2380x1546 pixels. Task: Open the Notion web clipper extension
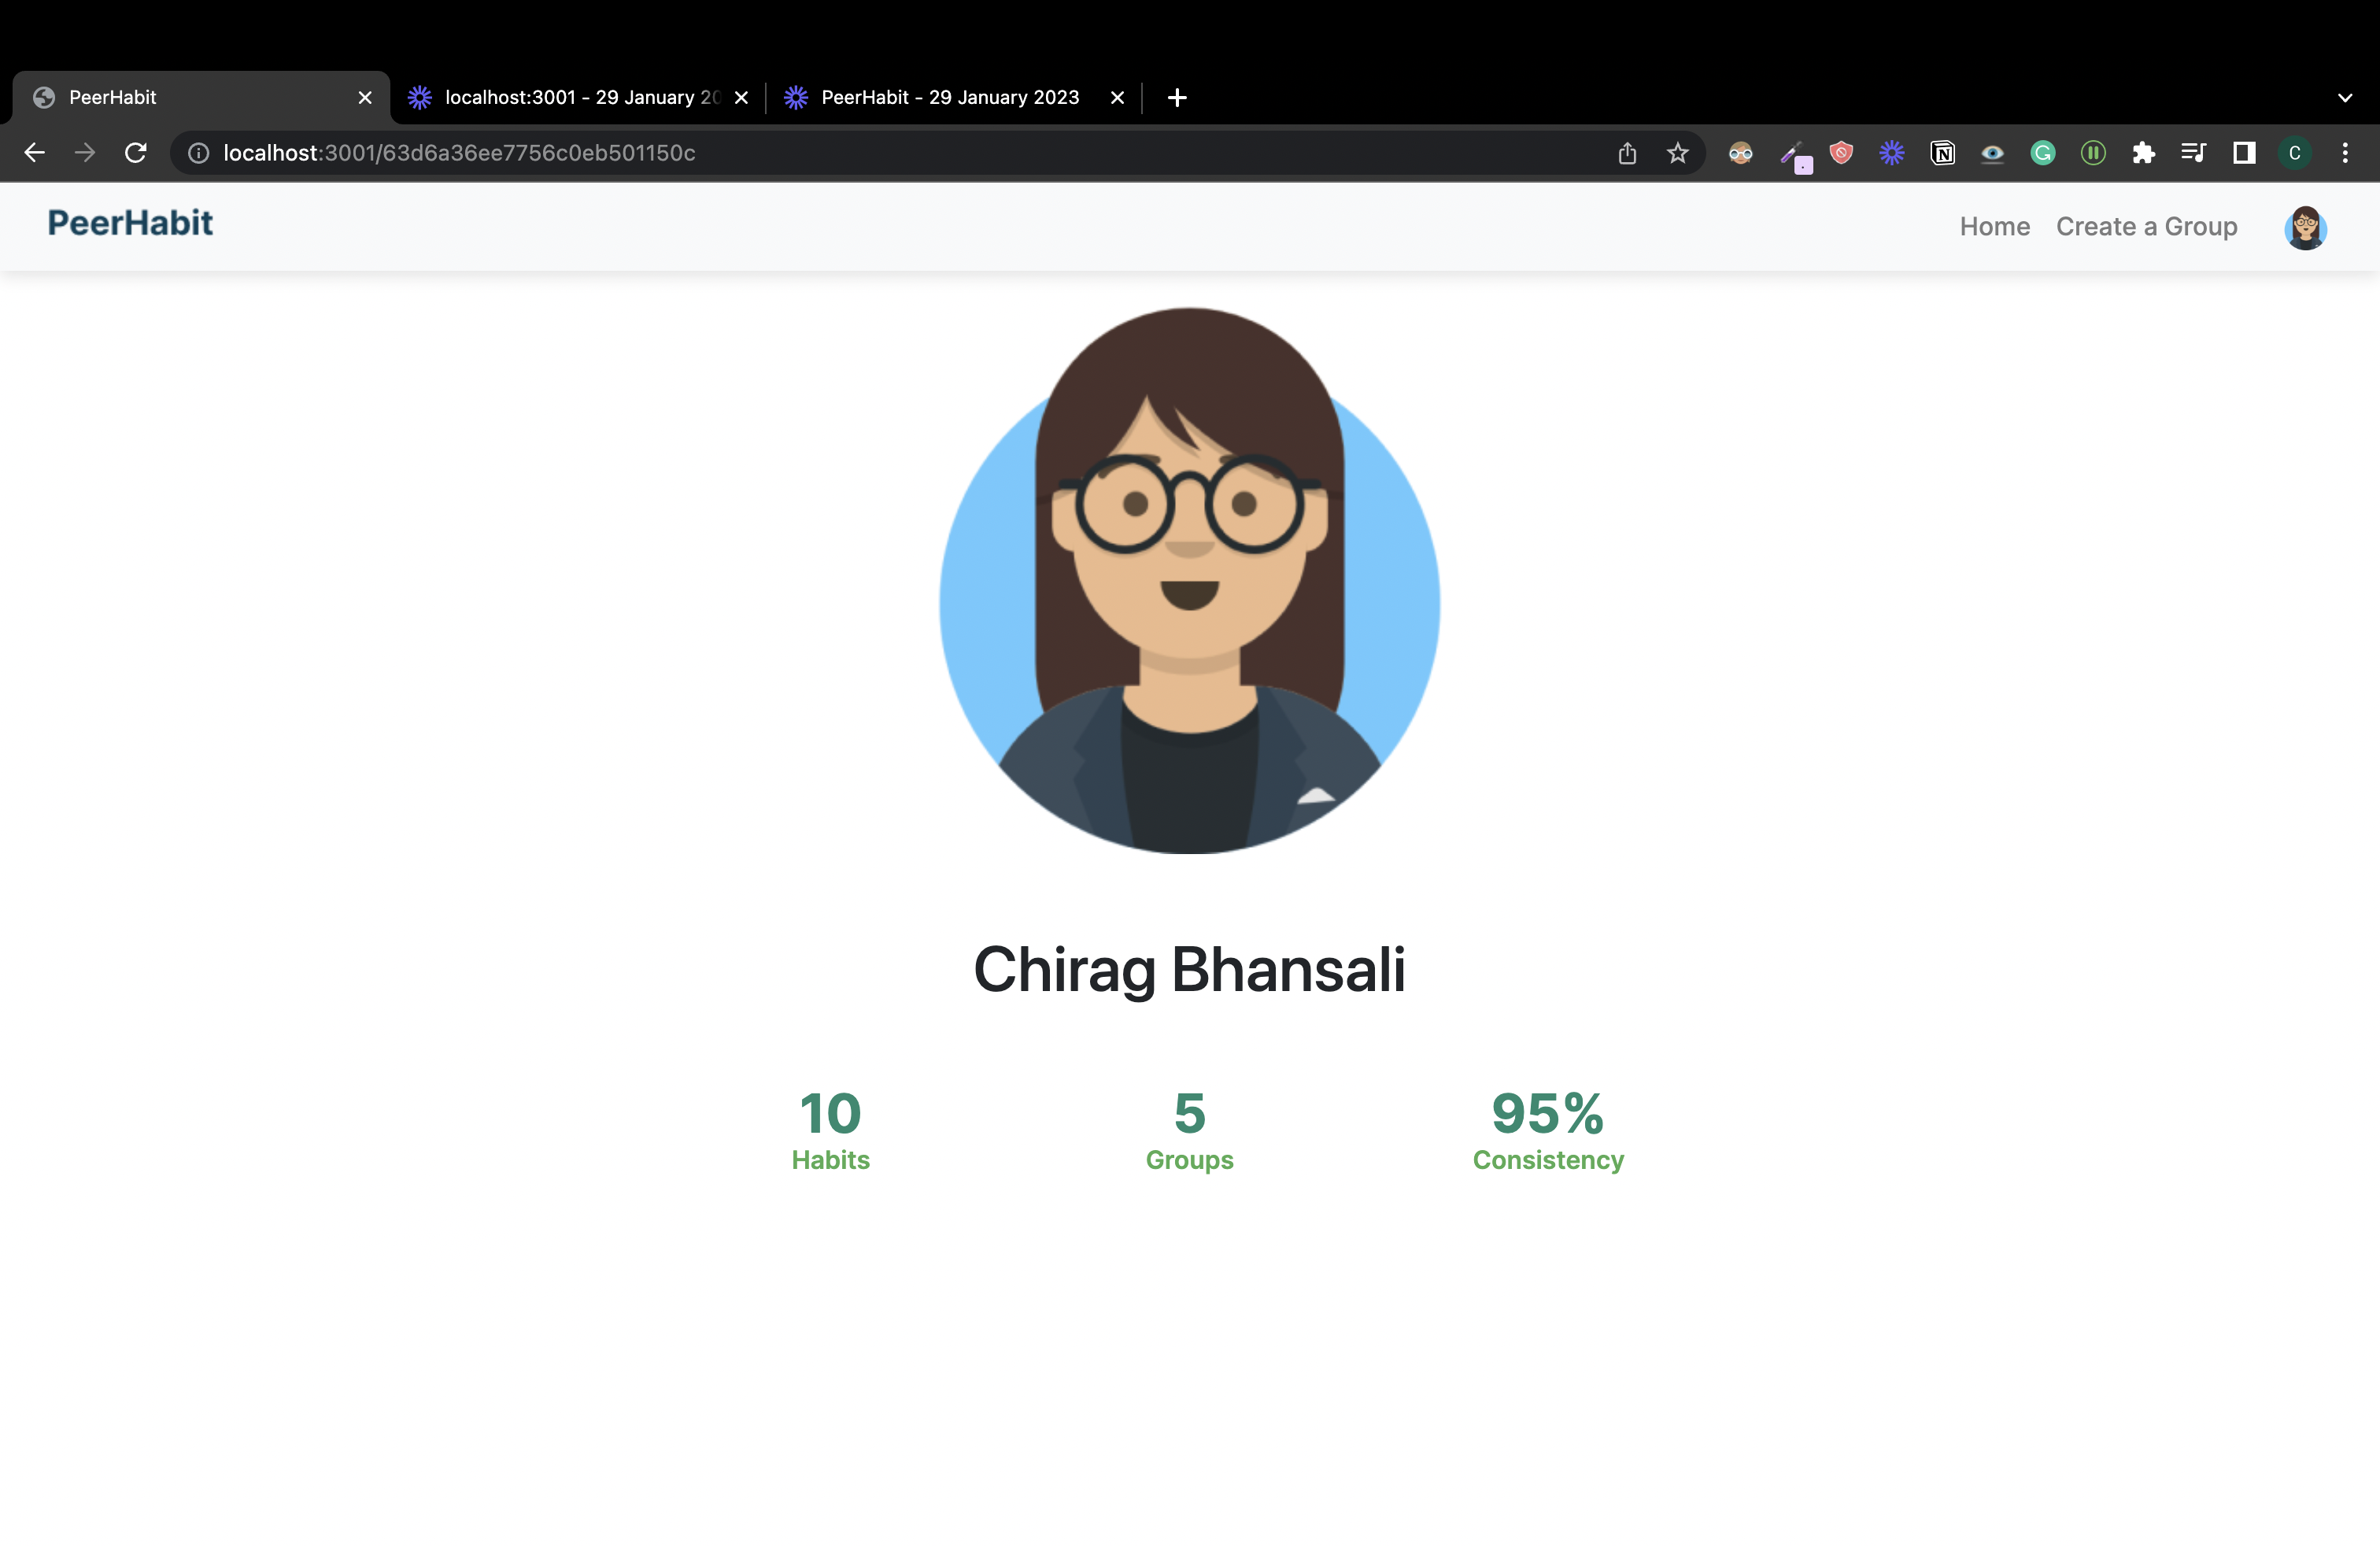tap(1942, 153)
